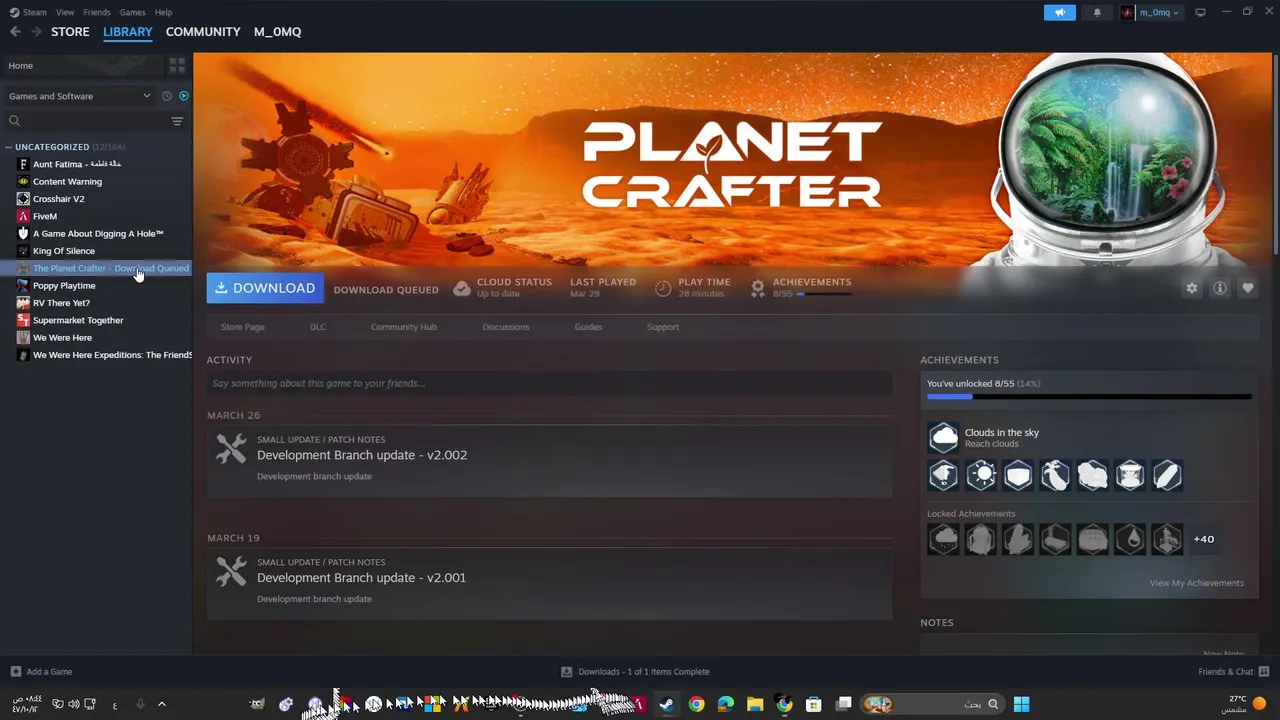Image resolution: width=1280 pixels, height=720 pixels.
Task: Open the Guides link
Action: click(588, 327)
